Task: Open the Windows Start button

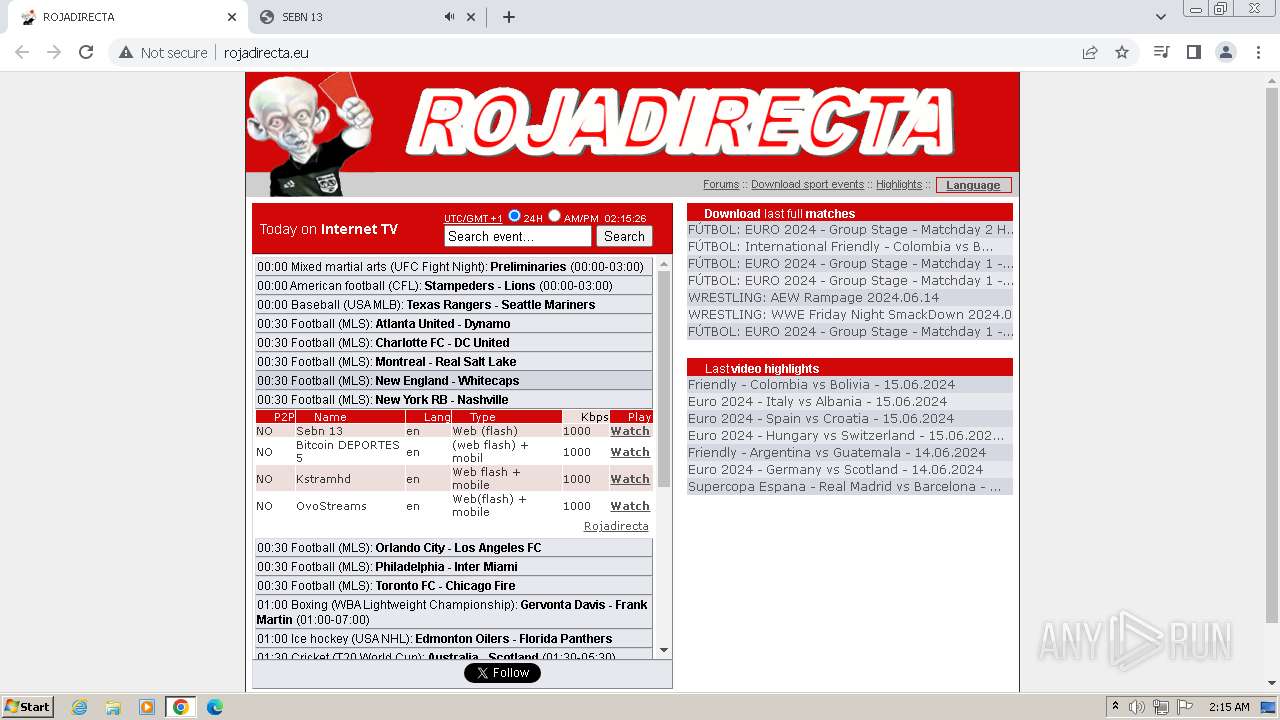Action: 27,706
